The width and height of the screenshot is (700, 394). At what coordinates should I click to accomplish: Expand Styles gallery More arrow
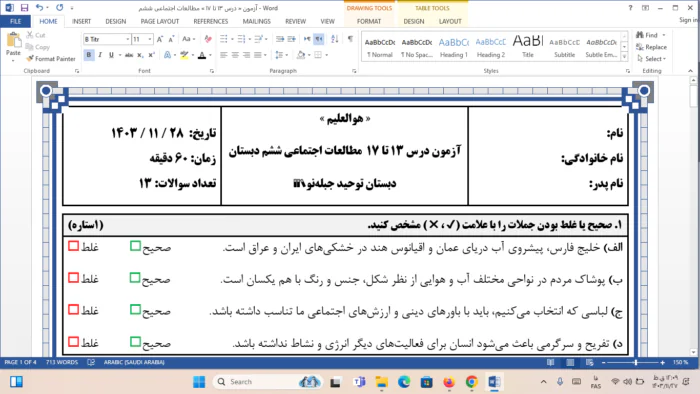coord(624,57)
